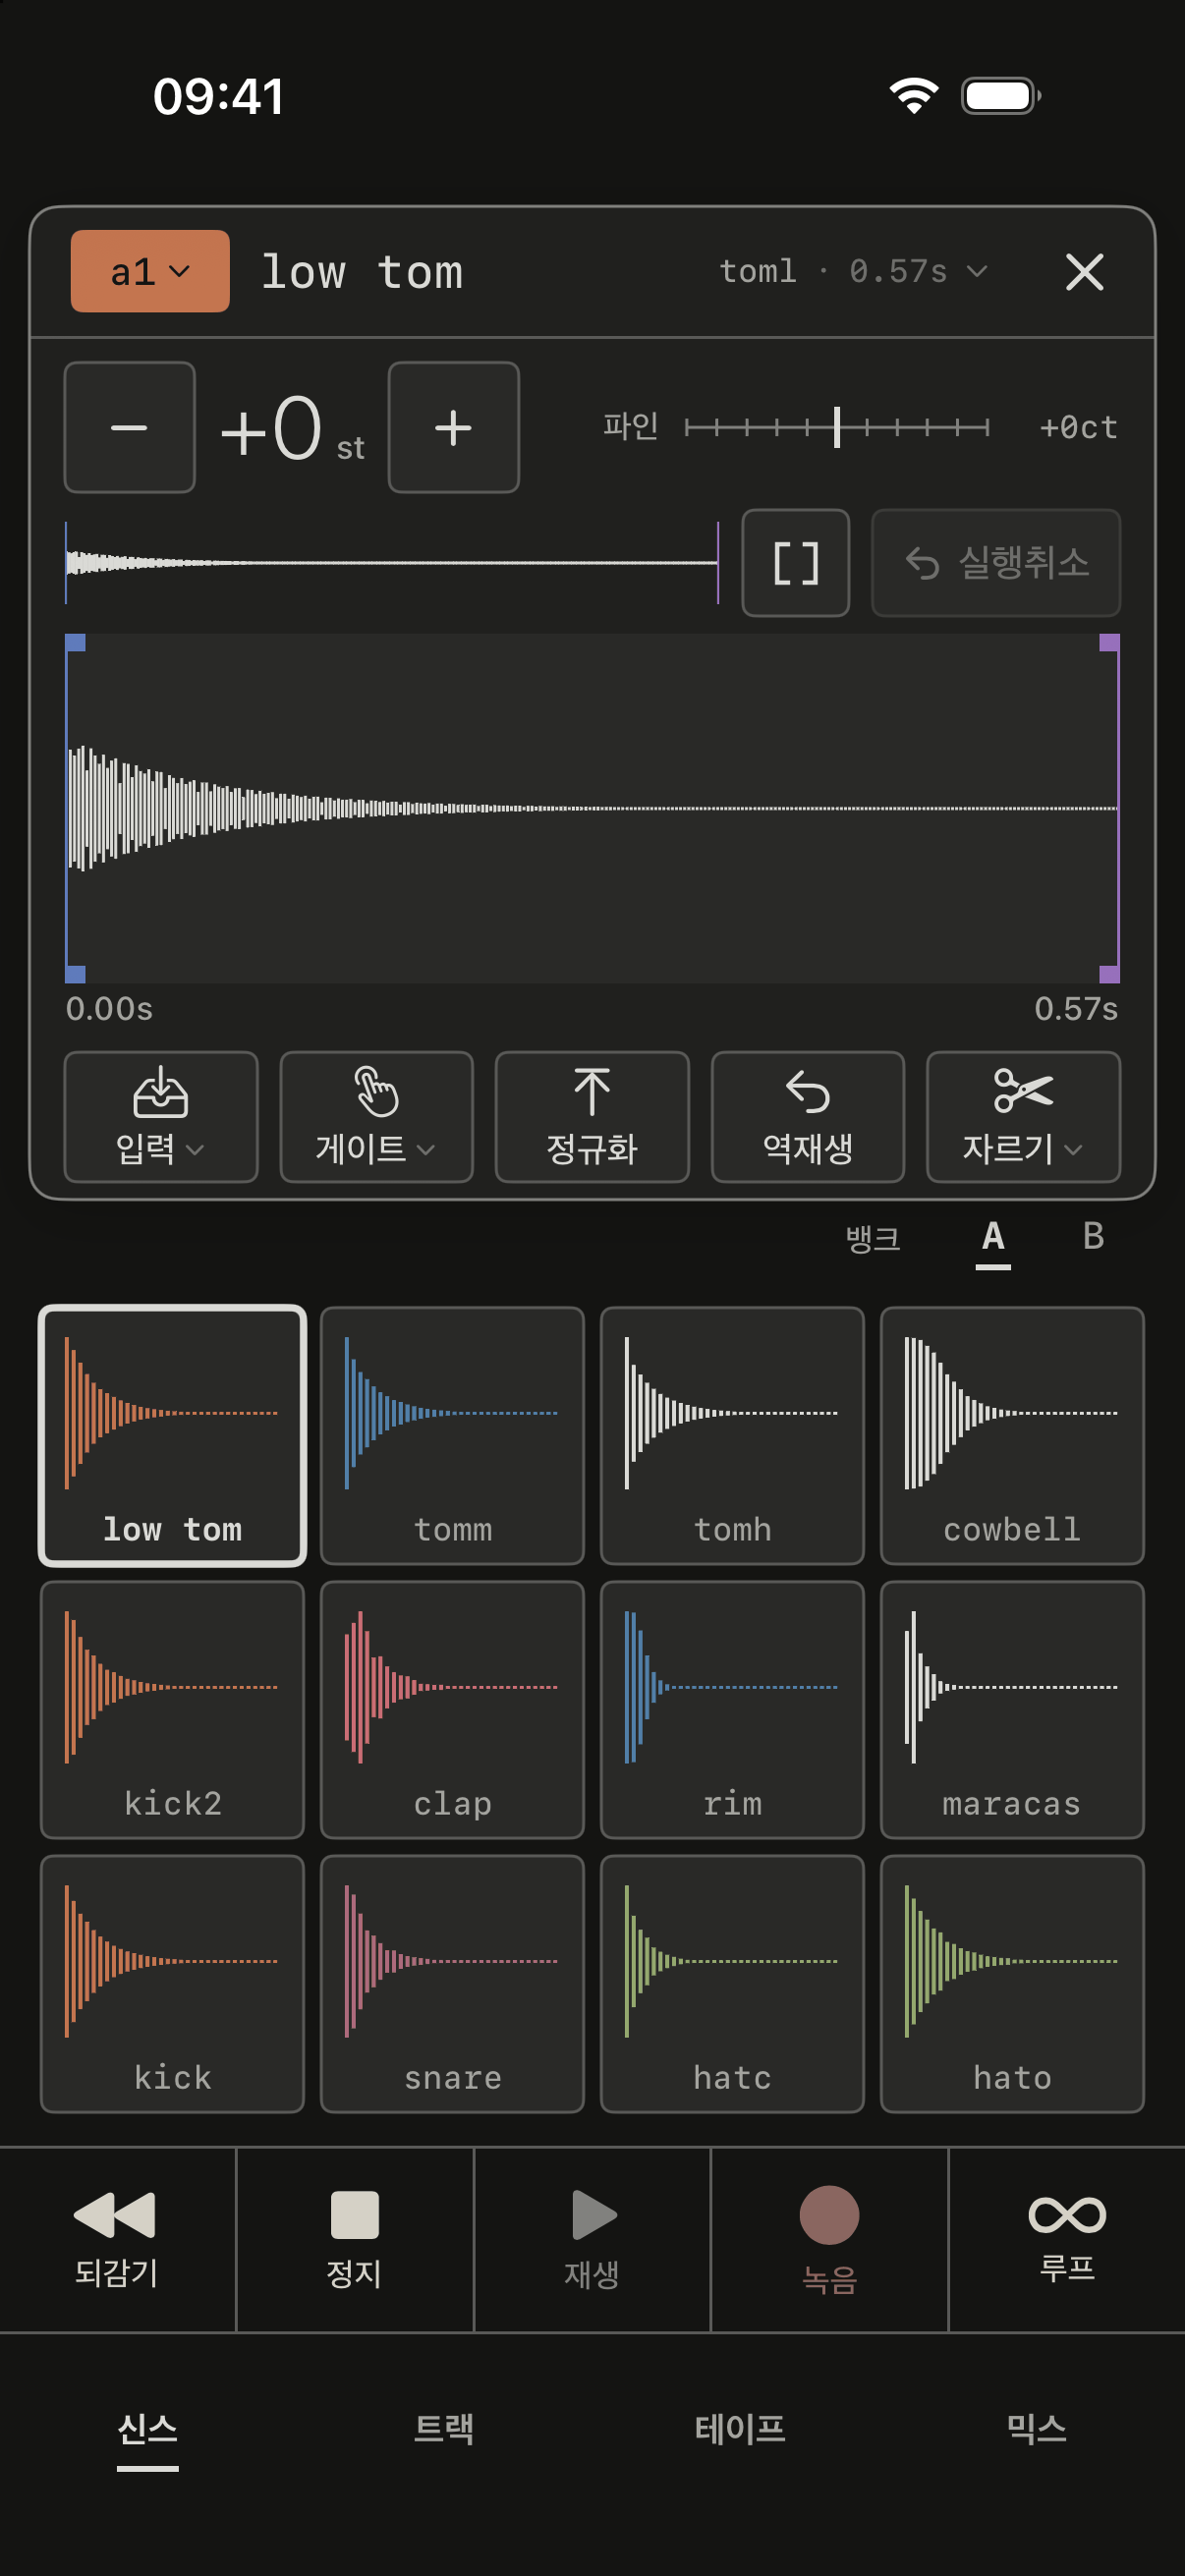Select the maracas pad

click(x=1012, y=1709)
